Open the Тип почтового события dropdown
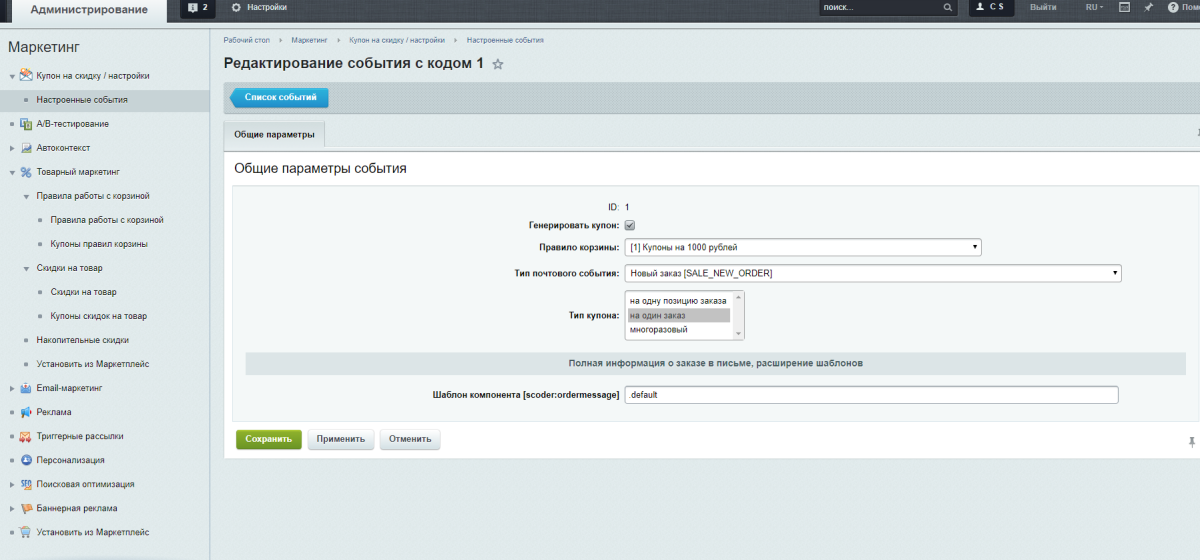 872,274
